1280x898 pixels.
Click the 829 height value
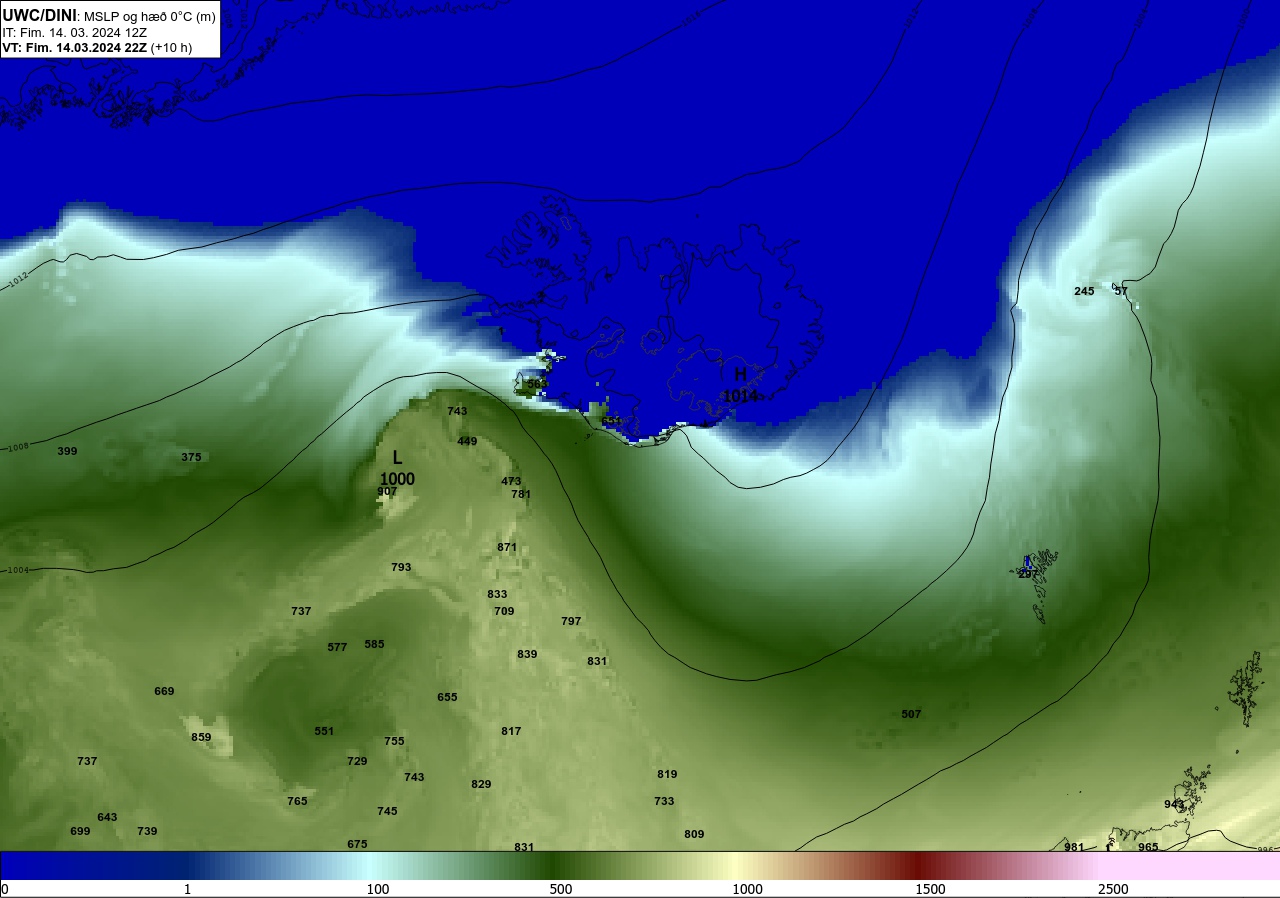(x=481, y=784)
